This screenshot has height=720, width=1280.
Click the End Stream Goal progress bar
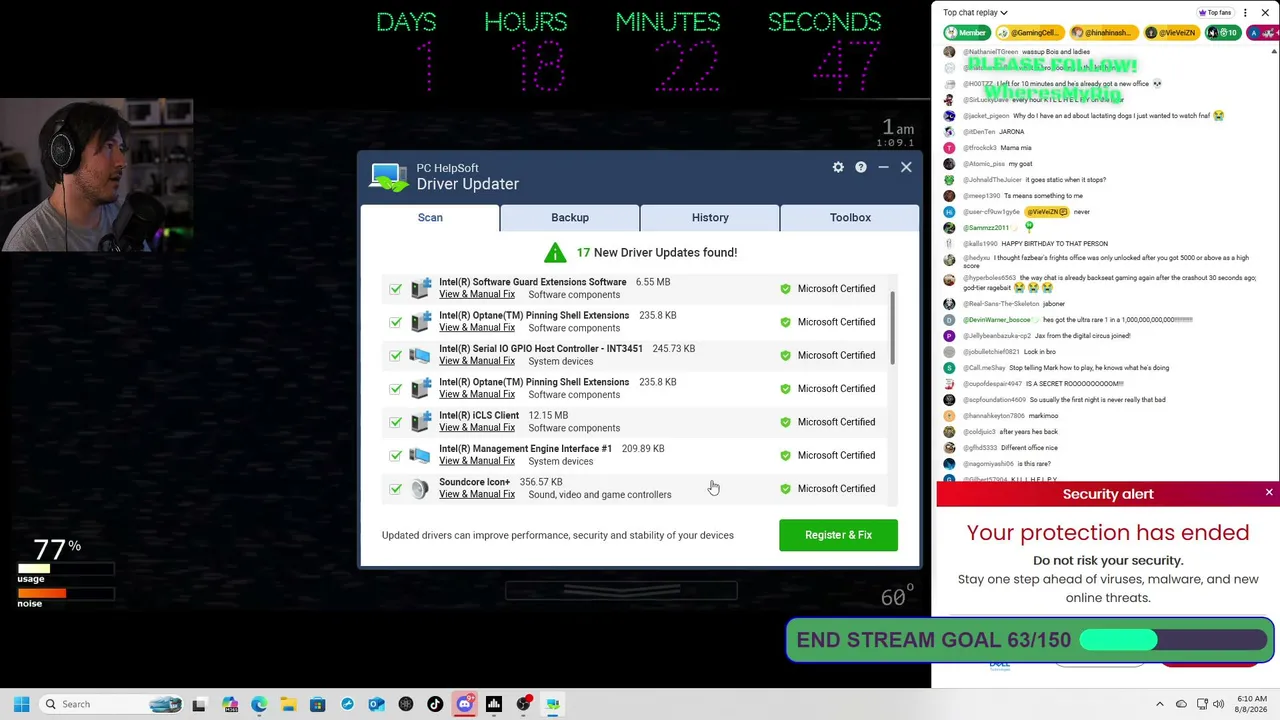point(1173,640)
